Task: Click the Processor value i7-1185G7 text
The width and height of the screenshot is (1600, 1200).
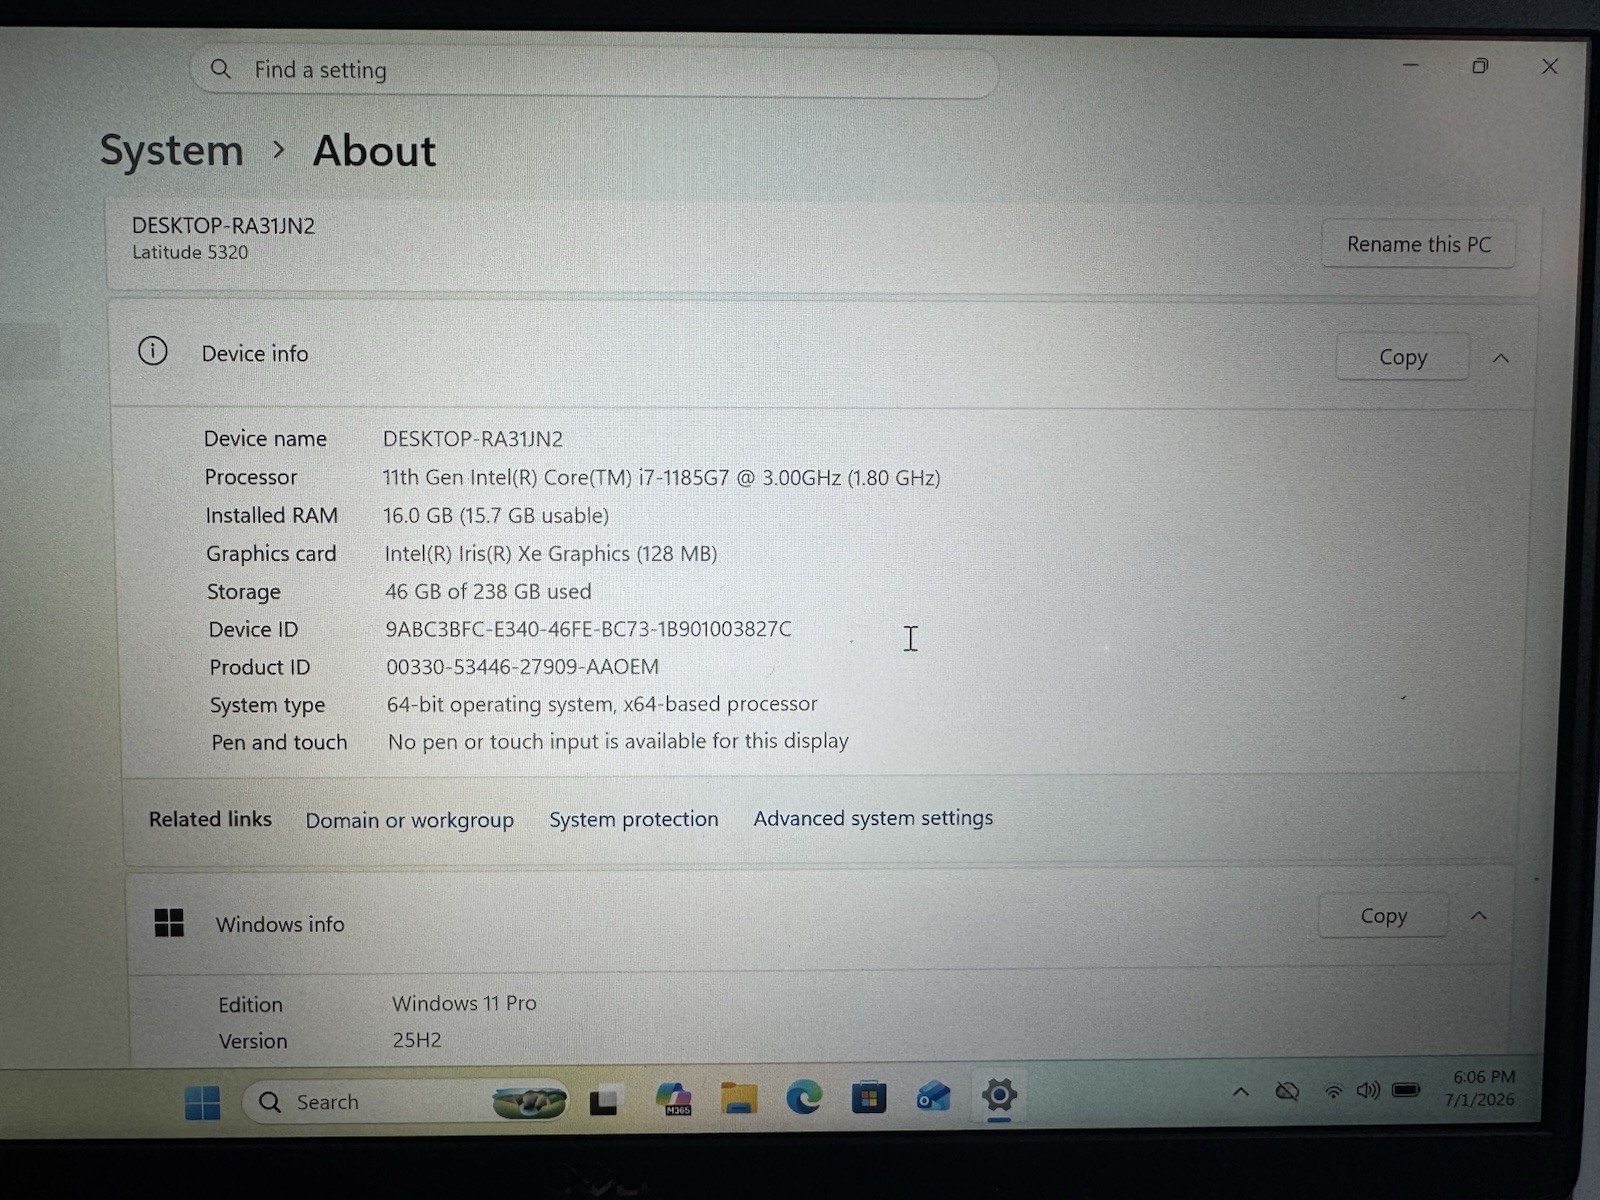Action: pos(661,478)
